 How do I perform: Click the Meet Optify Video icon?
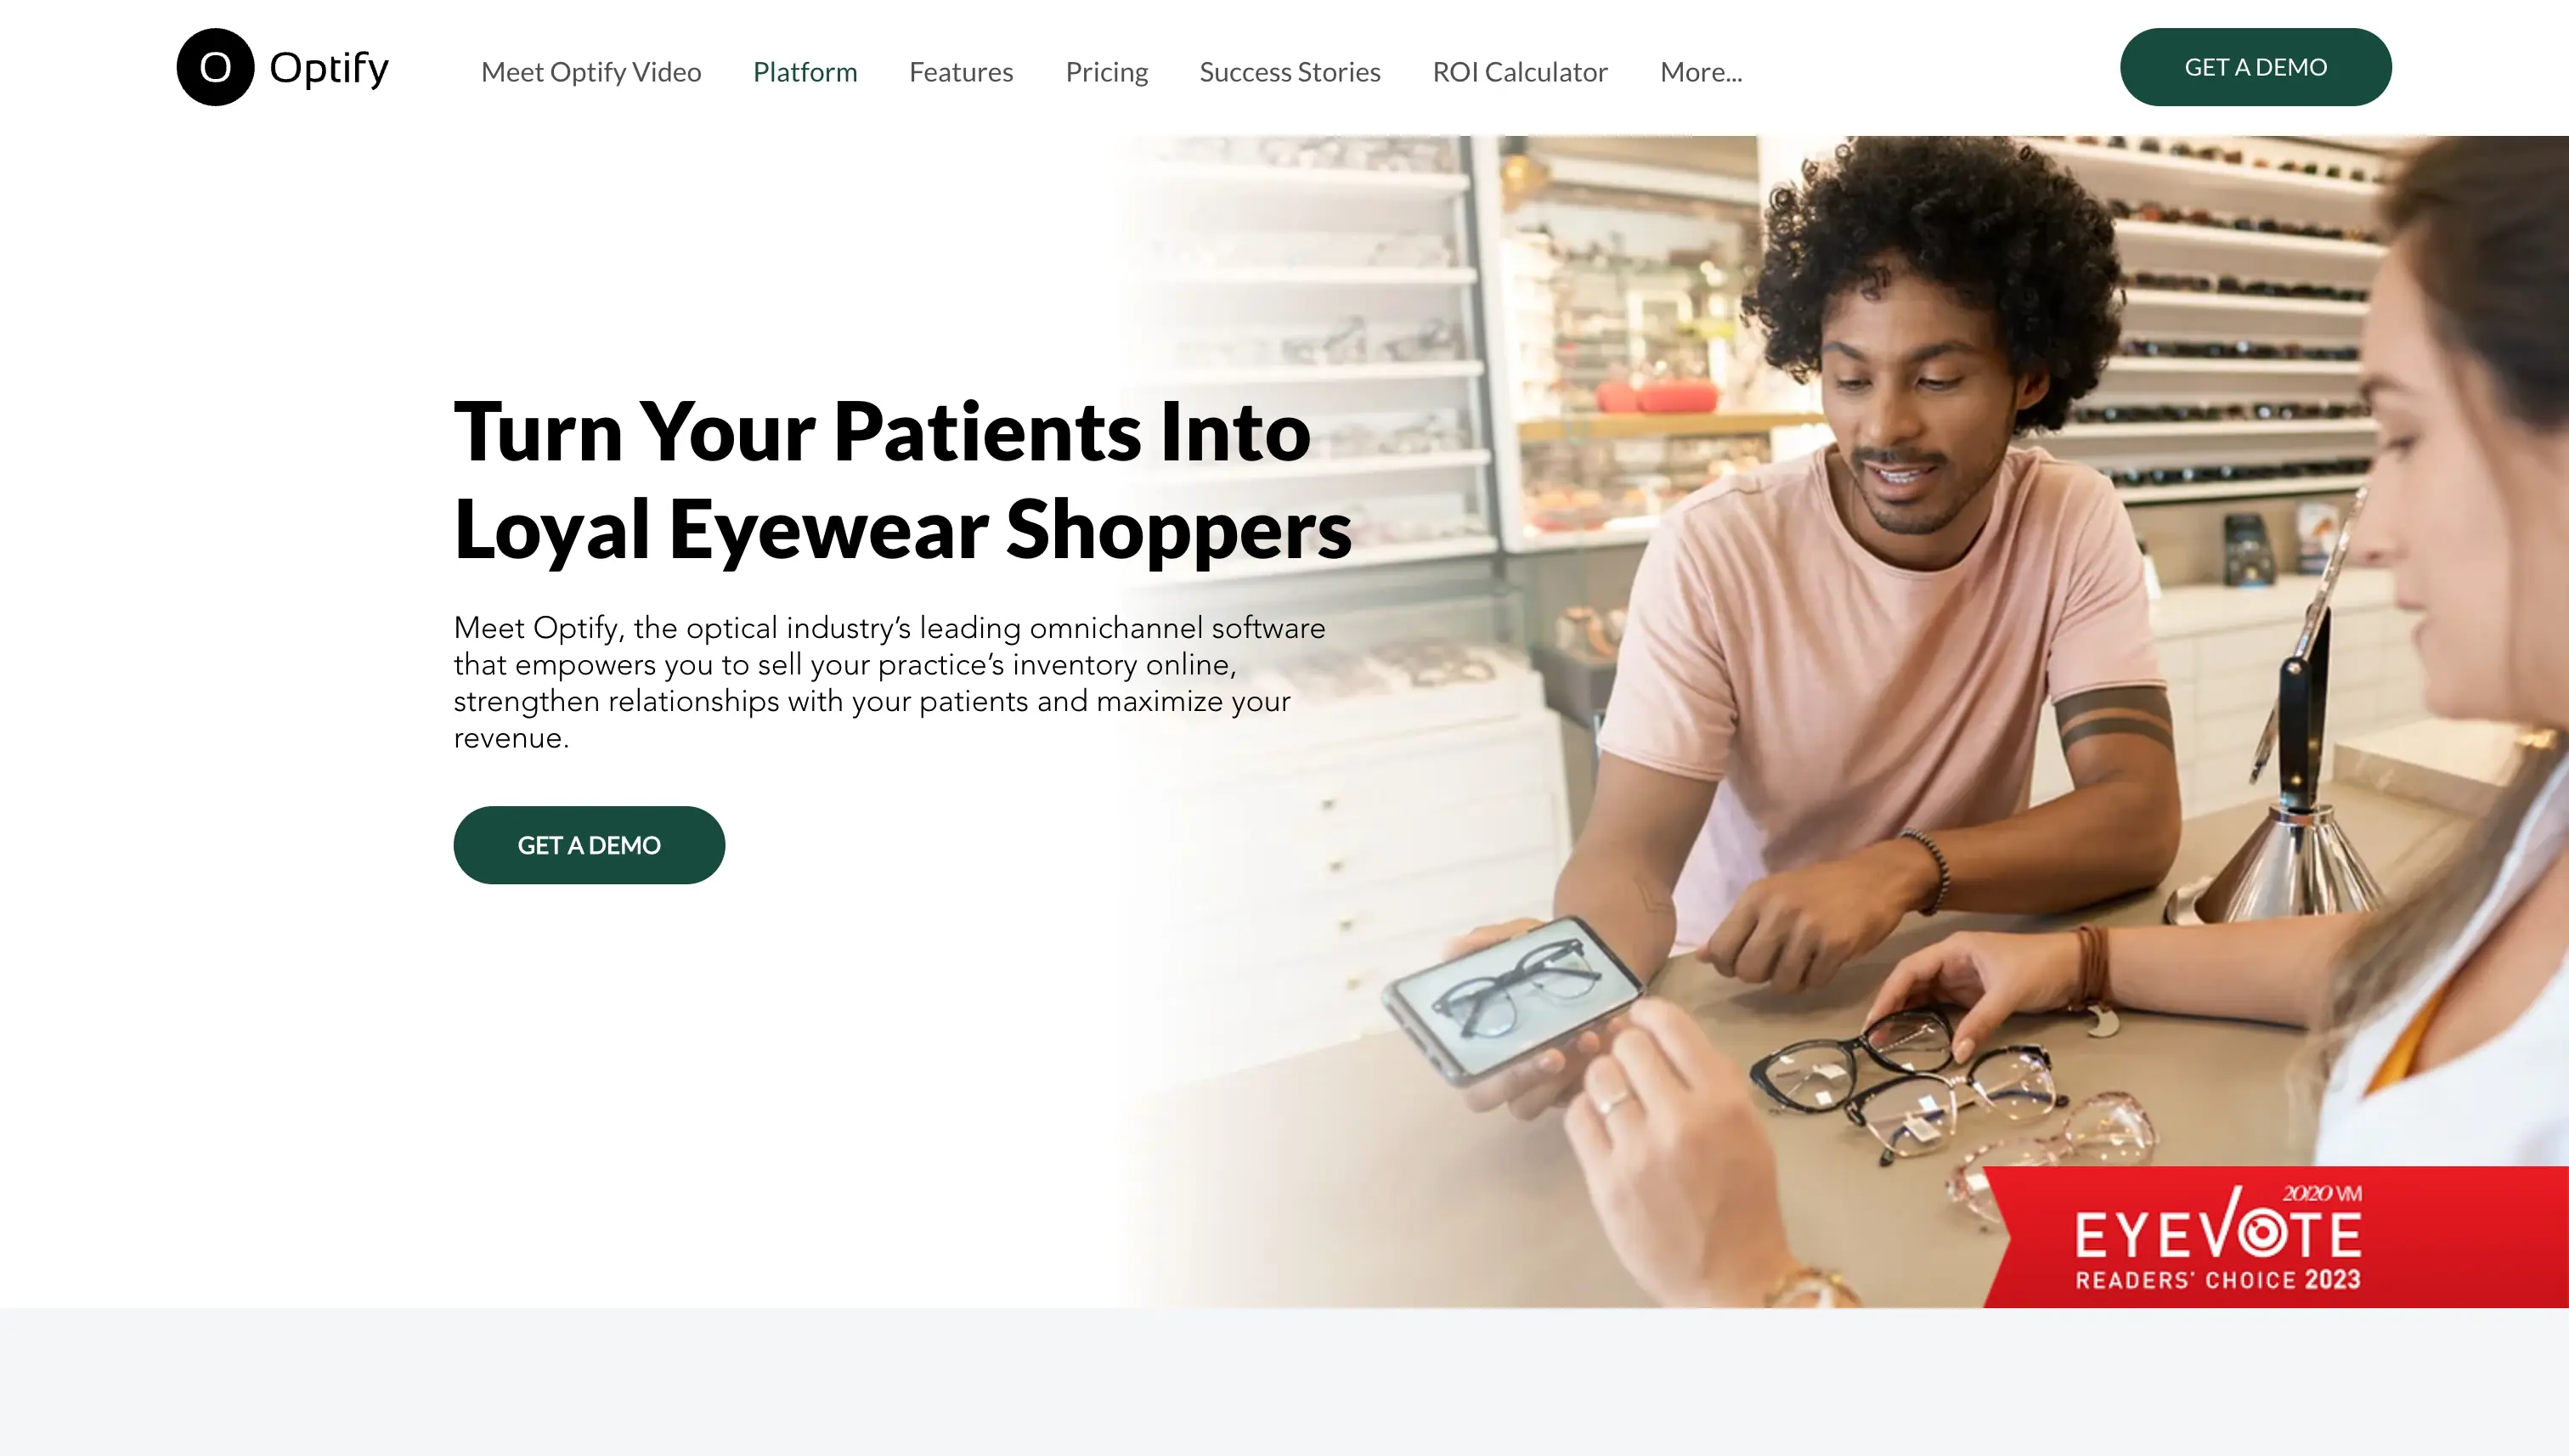(x=591, y=71)
